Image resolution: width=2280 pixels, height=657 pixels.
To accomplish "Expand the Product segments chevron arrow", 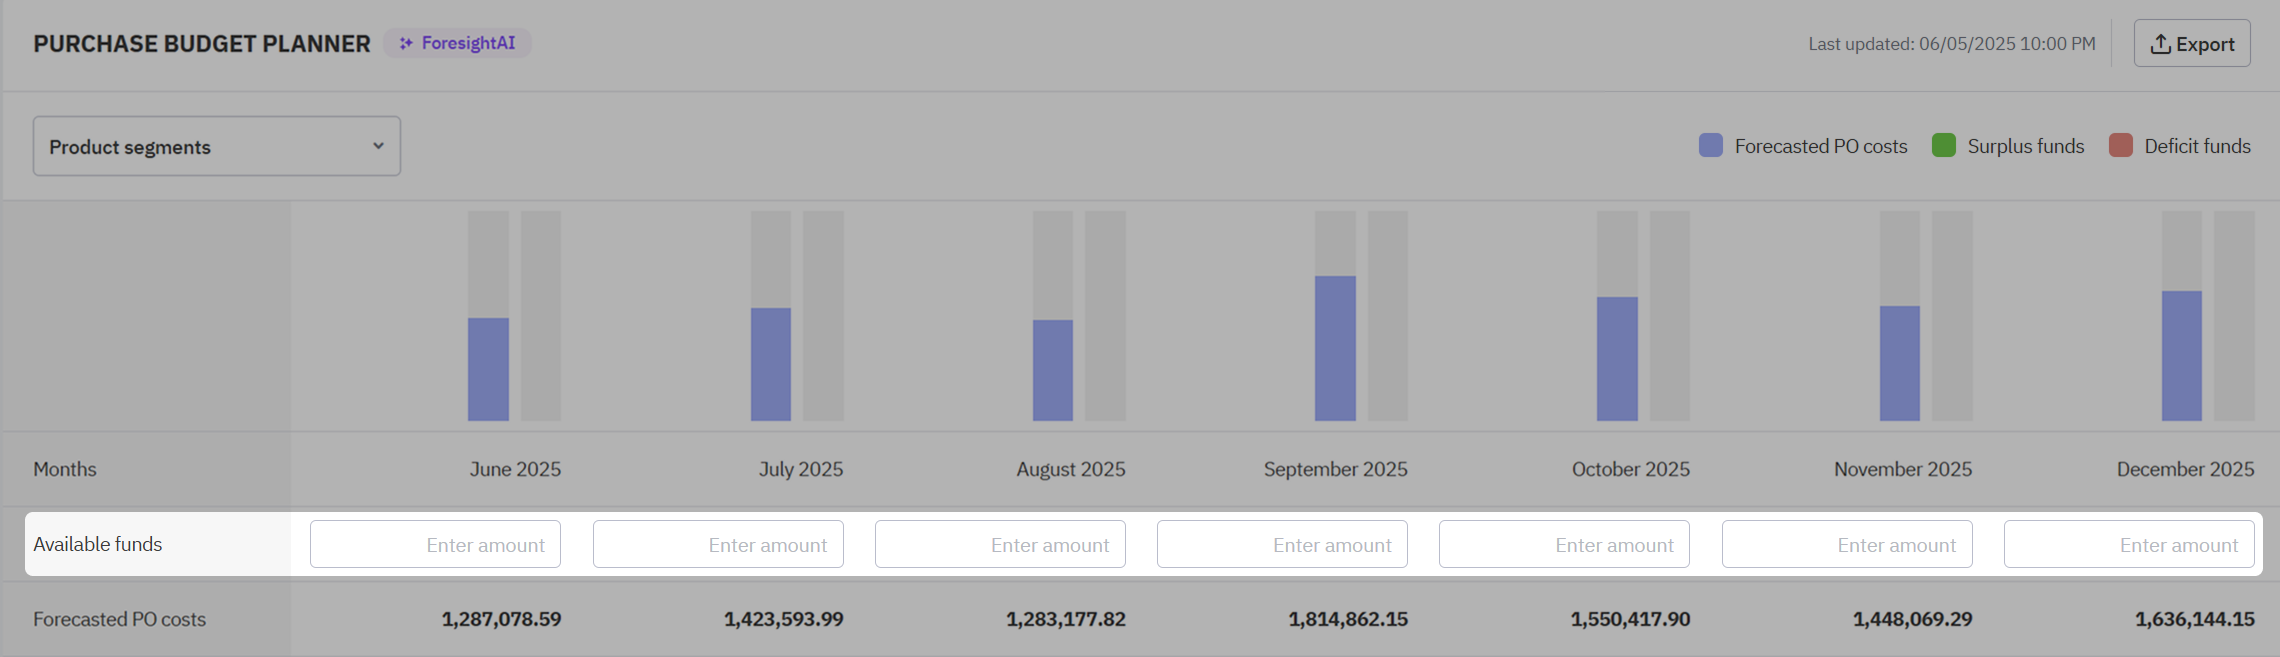I will pos(378,146).
